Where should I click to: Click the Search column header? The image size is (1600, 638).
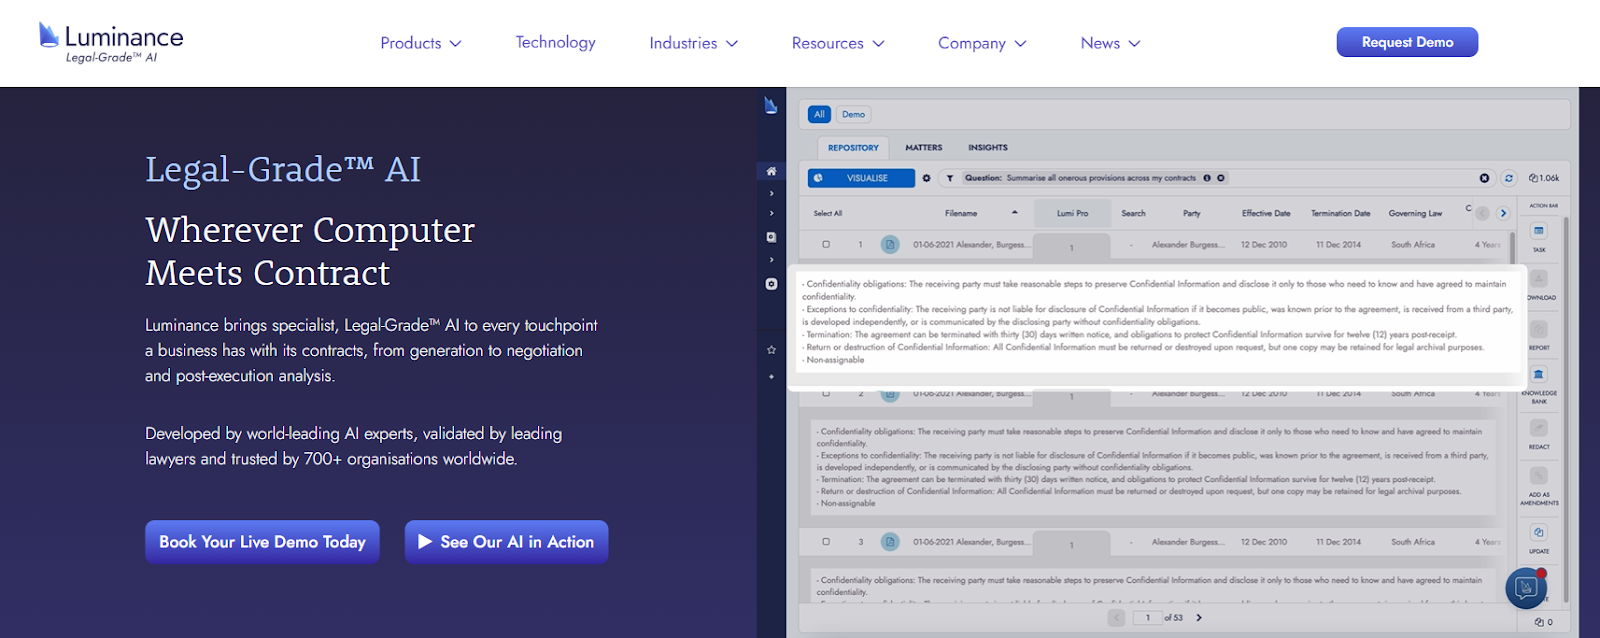(1133, 213)
